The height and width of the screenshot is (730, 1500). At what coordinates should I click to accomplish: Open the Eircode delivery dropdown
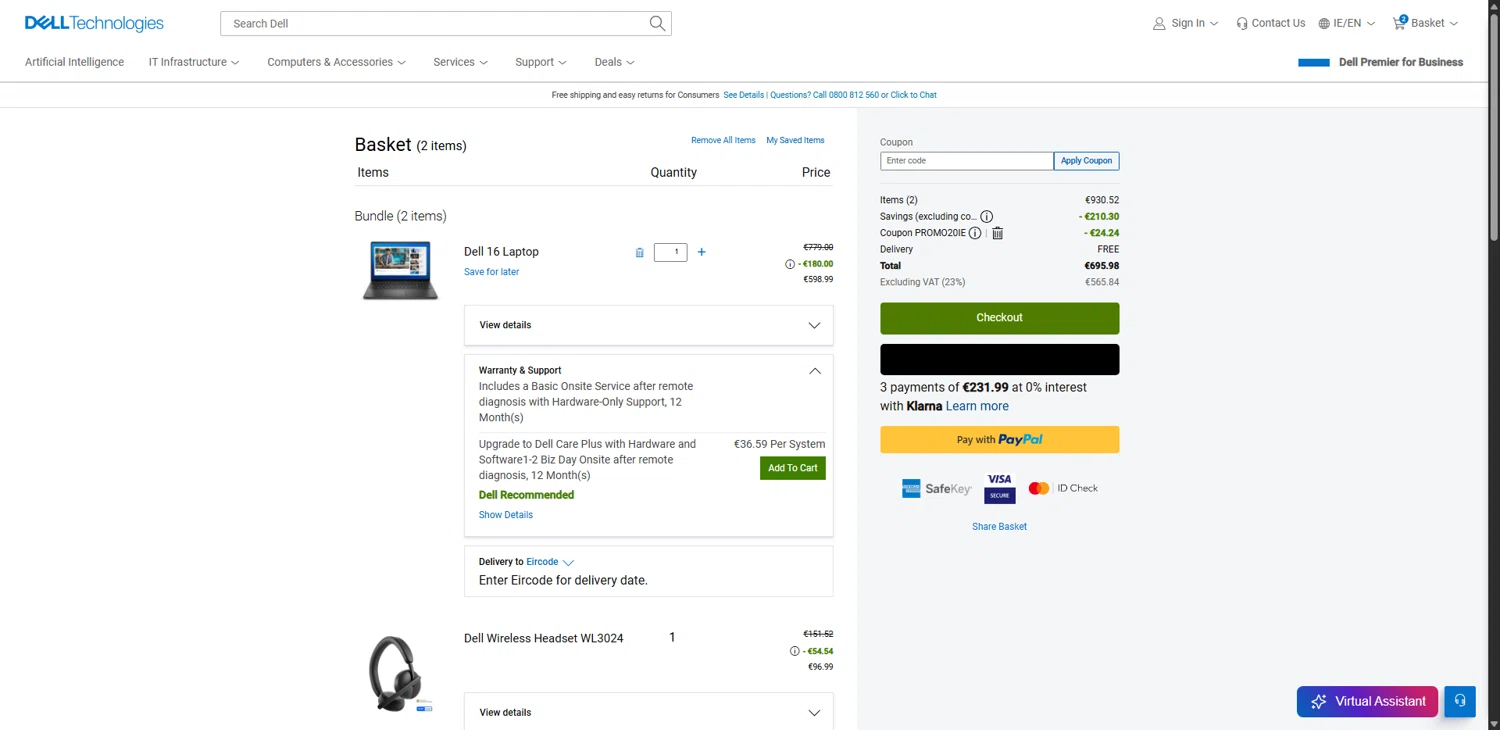coord(550,562)
